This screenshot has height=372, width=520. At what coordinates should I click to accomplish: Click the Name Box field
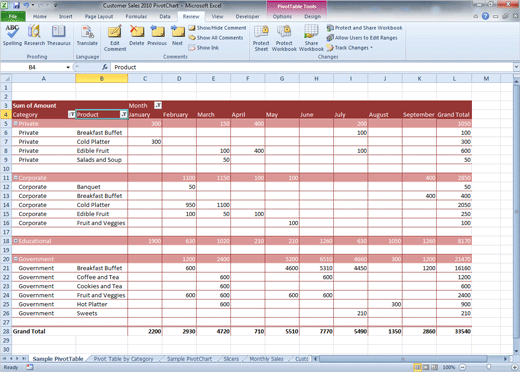(x=33, y=67)
